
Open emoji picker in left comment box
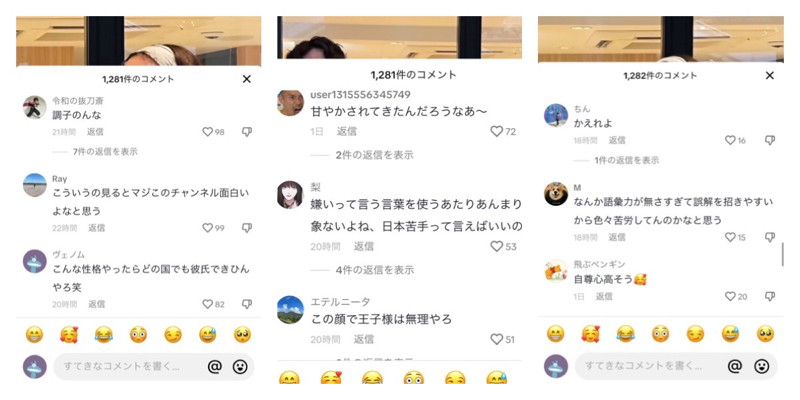pyautogui.click(x=239, y=366)
